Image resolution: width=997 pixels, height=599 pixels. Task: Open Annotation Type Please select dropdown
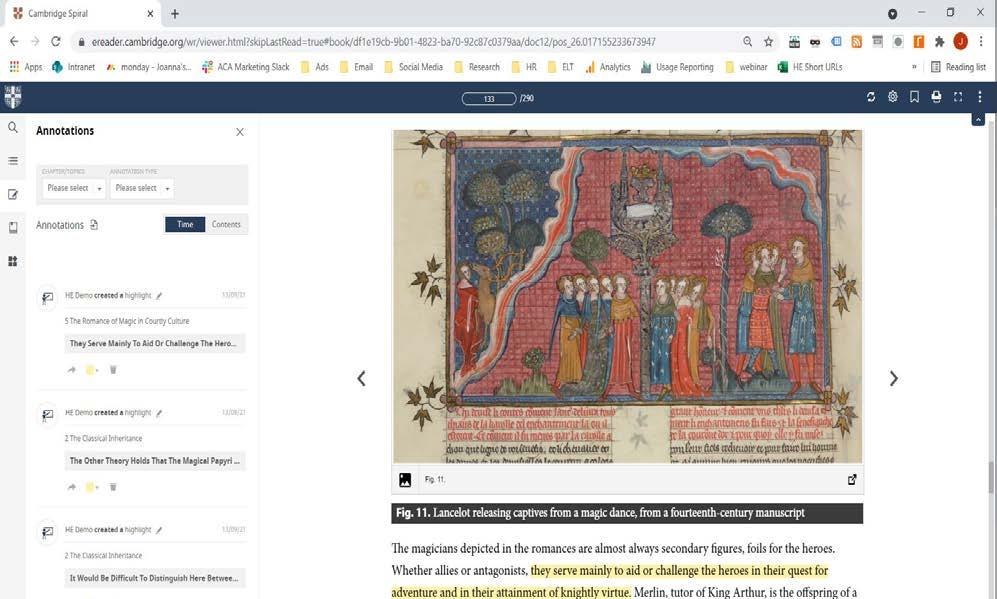(141, 188)
